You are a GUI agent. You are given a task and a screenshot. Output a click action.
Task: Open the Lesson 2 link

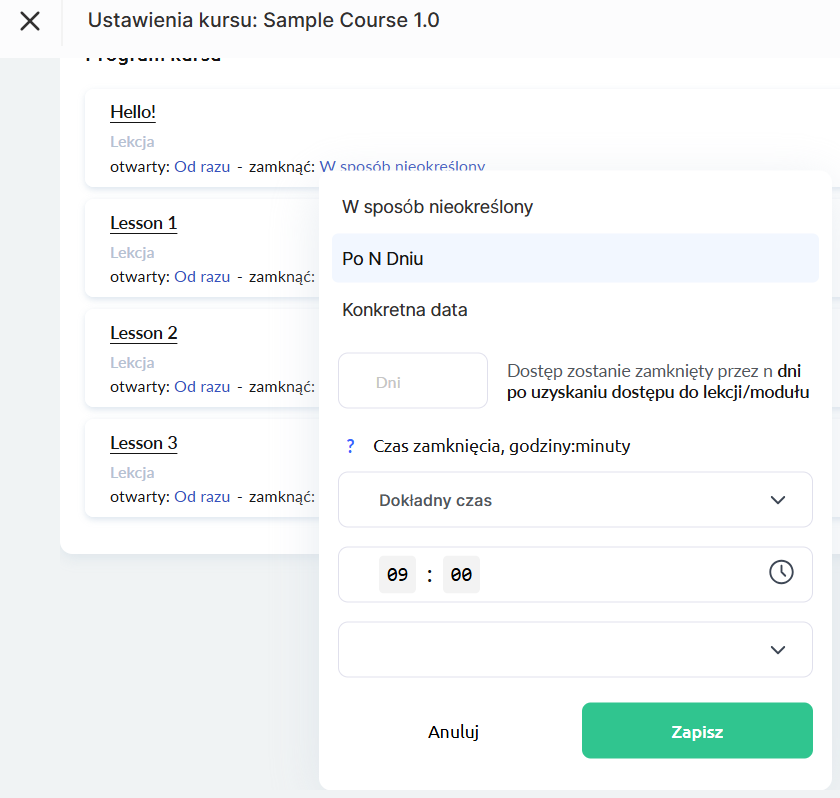[x=144, y=333]
